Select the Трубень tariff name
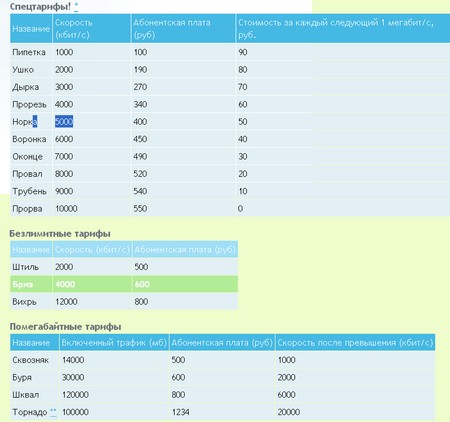This screenshot has width=450, height=422. (x=29, y=191)
